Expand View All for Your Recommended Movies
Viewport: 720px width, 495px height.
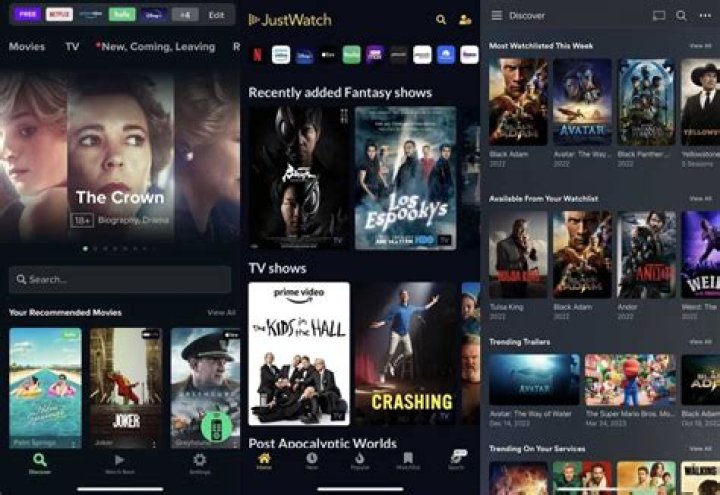(x=221, y=313)
